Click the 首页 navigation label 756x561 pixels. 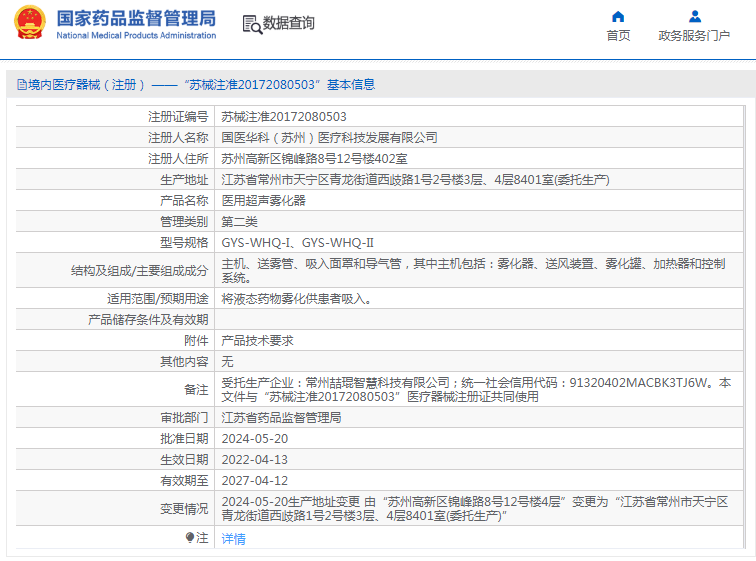click(618, 36)
